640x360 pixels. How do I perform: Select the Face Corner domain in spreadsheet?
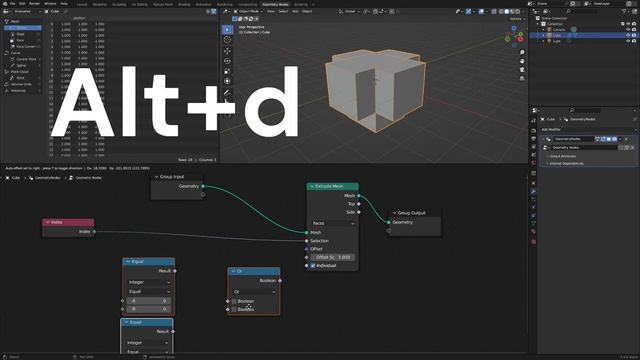23,47
